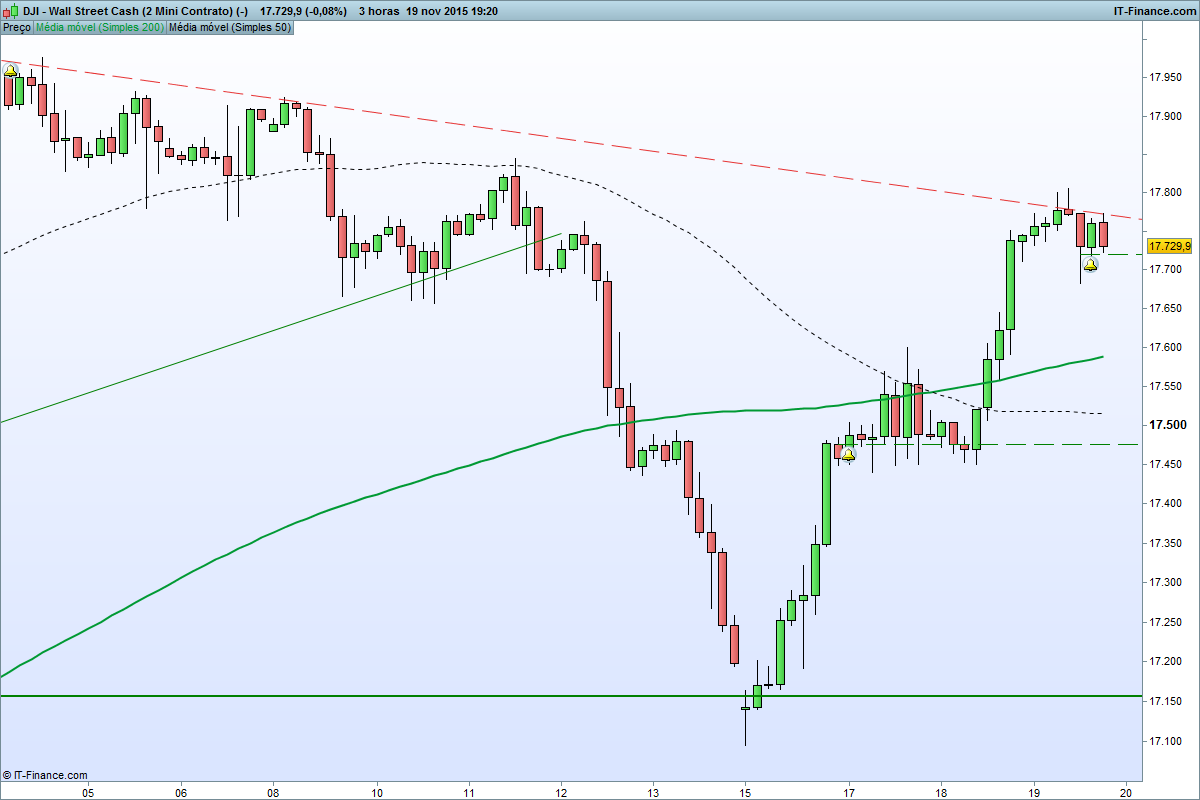The image size is (1200, 800).
Task: Click the current price tag 17.729,9 on the axis
Action: coord(1170,246)
